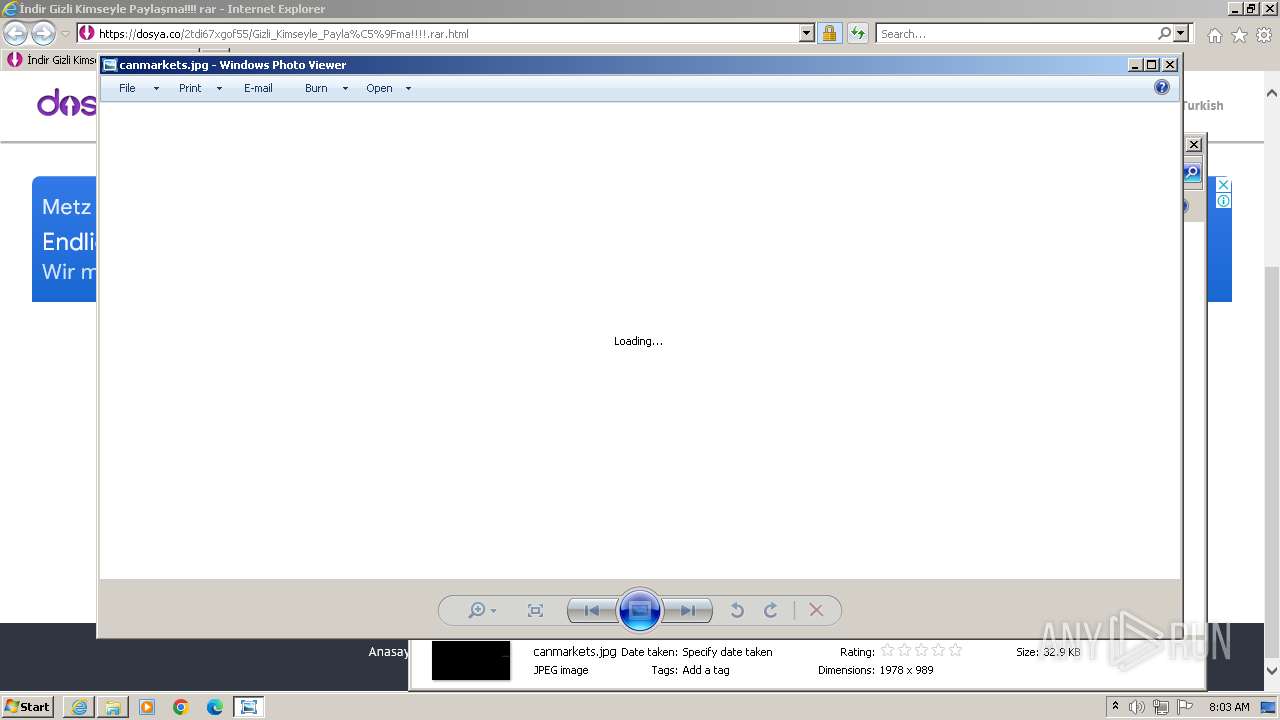Click the ad info icon
The height and width of the screenshot is (720, 1280).
(1223, 200)
